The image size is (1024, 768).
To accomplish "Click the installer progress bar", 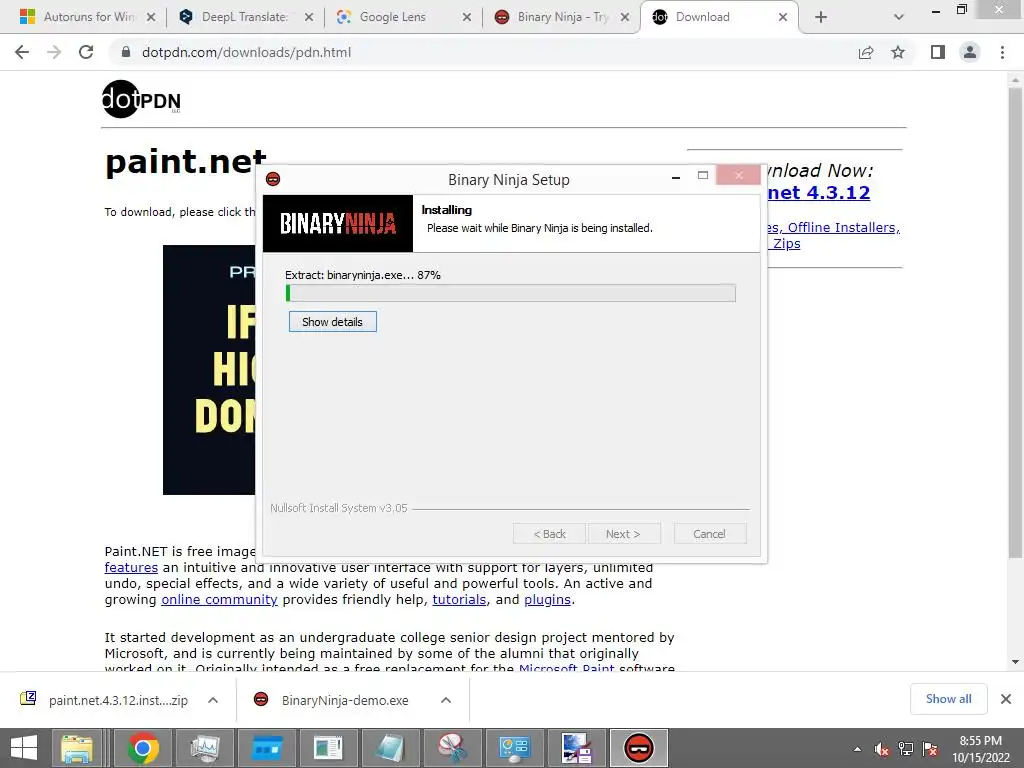I will point(511,293).
